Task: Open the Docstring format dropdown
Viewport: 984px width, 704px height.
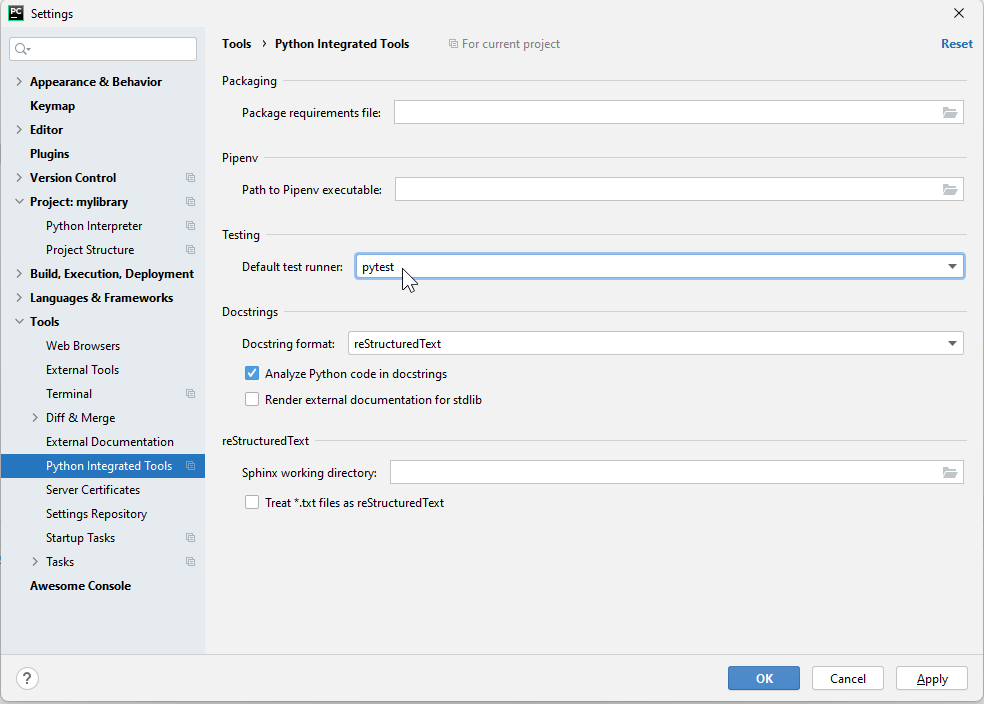Action: point(951,344)
